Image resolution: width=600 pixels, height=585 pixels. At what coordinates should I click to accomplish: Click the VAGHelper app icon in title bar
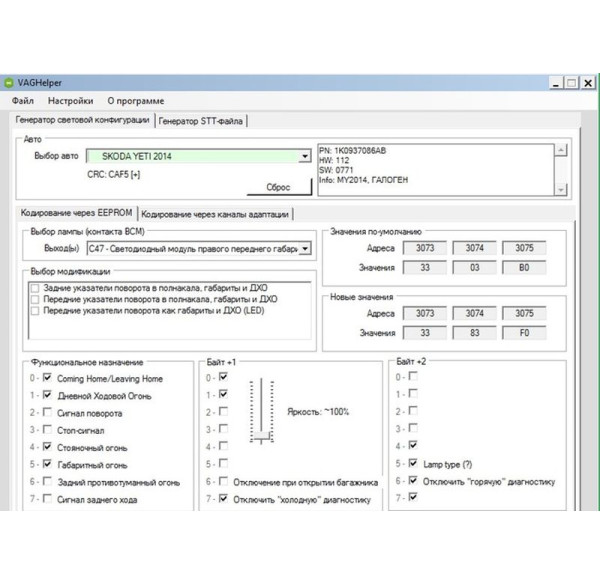9,83
